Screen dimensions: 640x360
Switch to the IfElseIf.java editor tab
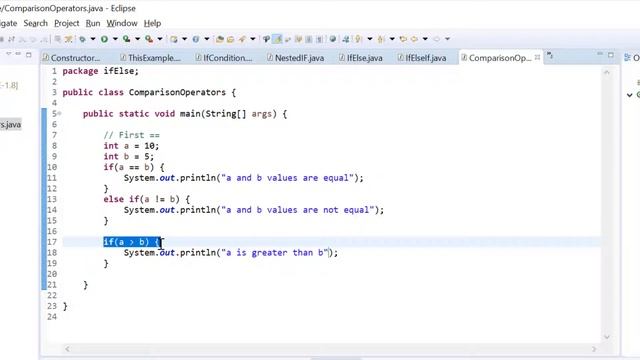click(422, 58)
